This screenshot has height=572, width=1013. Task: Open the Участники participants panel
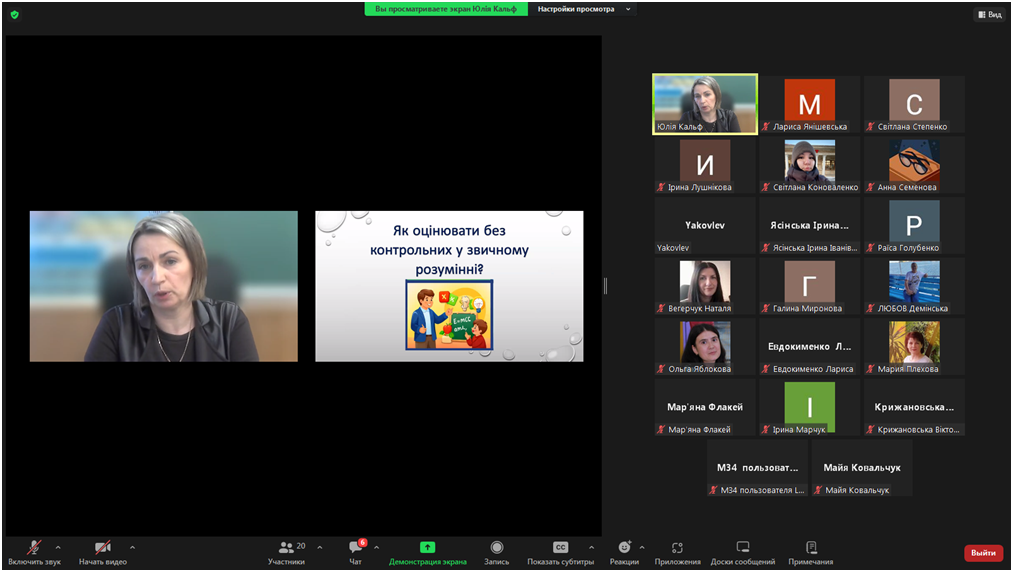coord(287,552)
